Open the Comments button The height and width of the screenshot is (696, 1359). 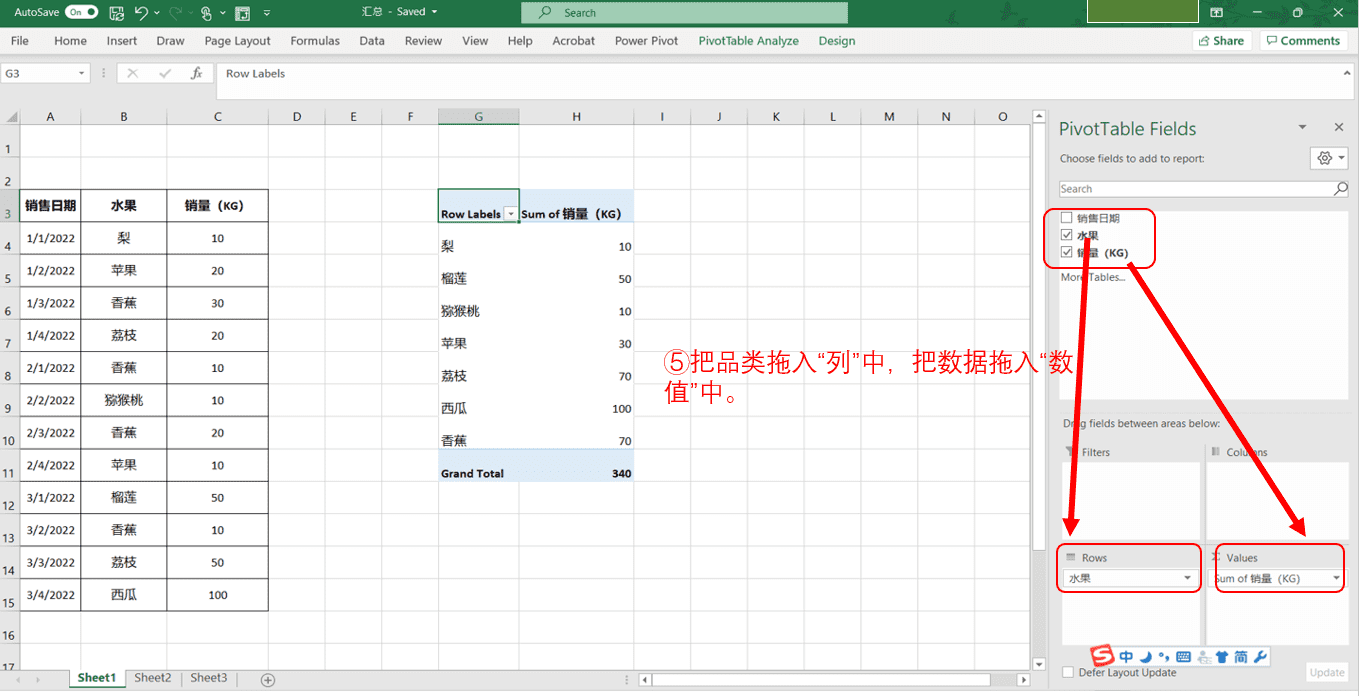[1302, 41]
